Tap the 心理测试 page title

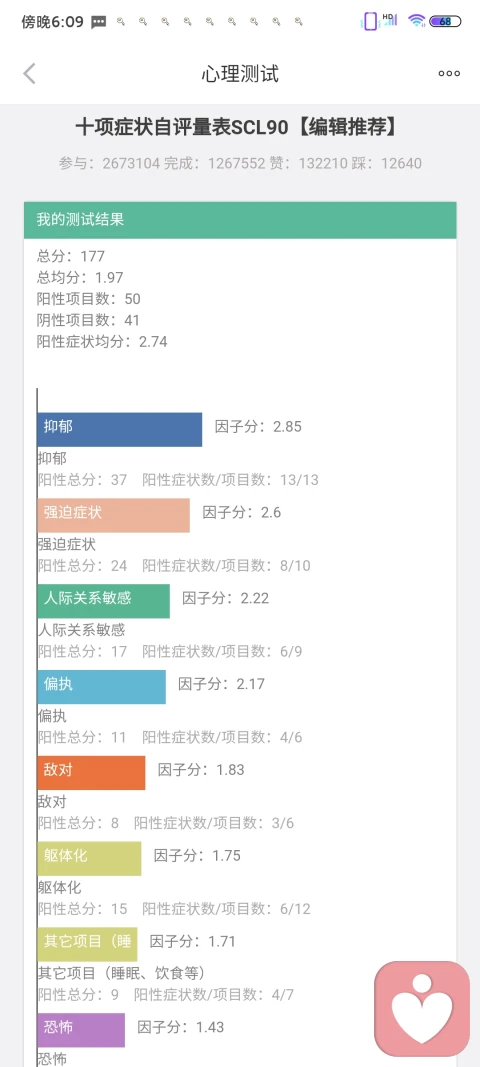[240, 73]
